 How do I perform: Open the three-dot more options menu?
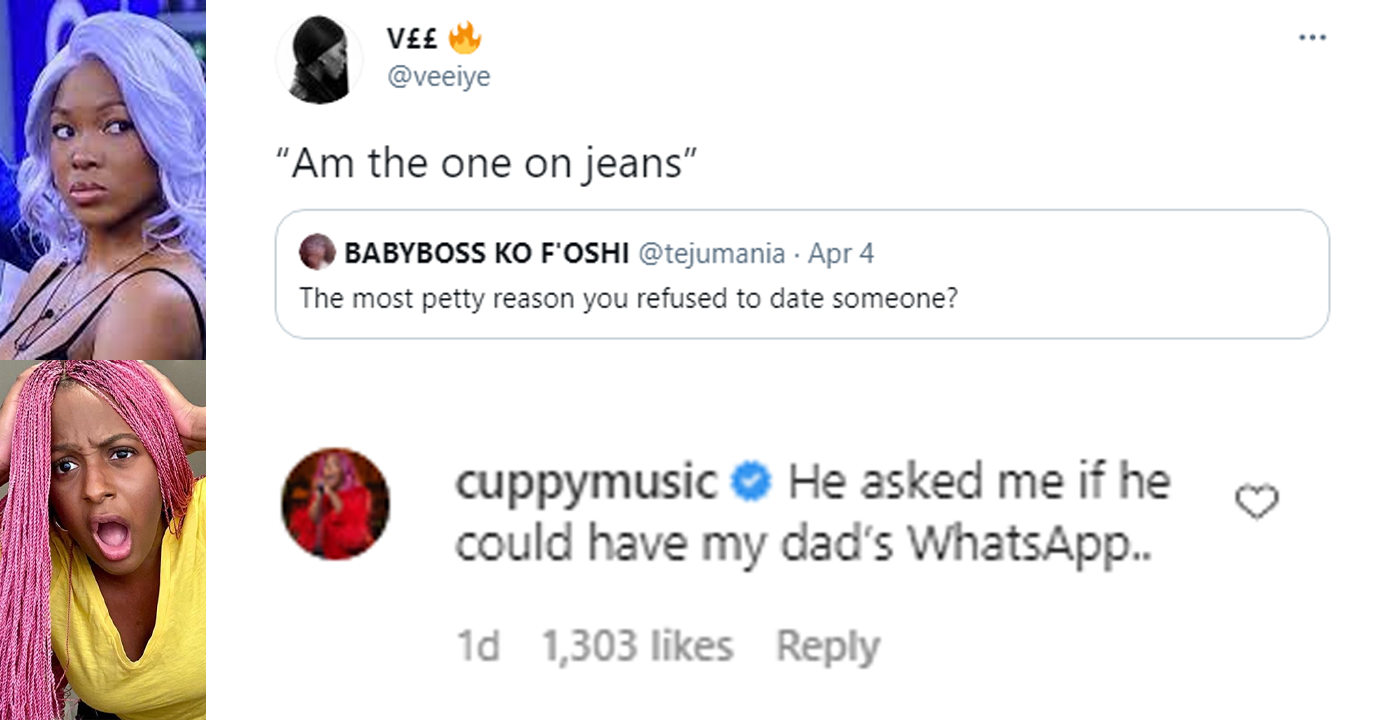(x=1312, y=37)
